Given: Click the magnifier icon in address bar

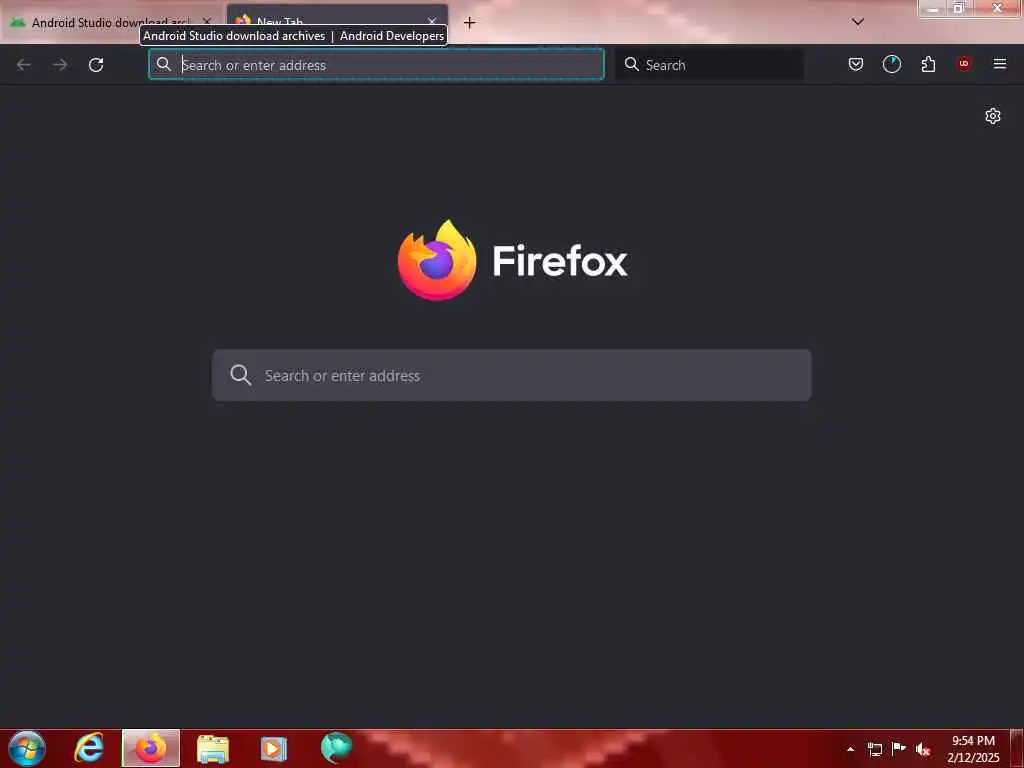Looking at the screenshot, I should pos(164,64).
